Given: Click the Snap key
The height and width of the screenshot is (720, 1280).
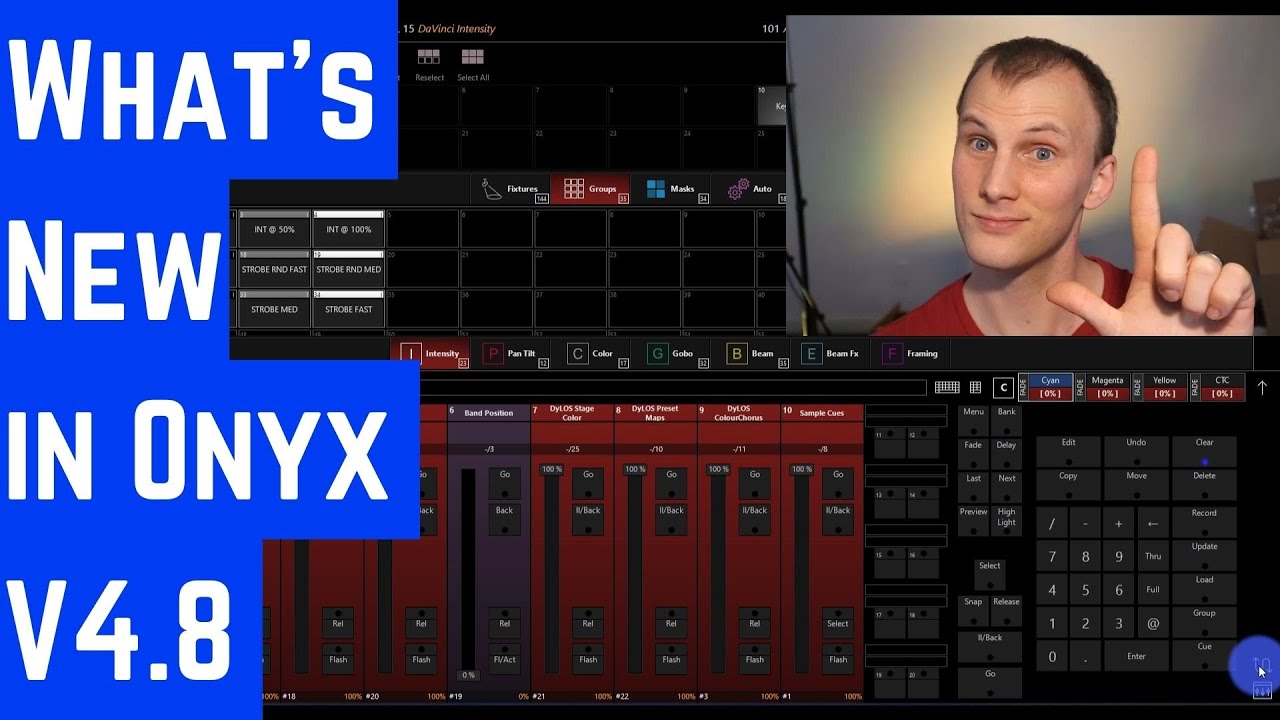Looking at the screenshot, I should coord(974,610).
